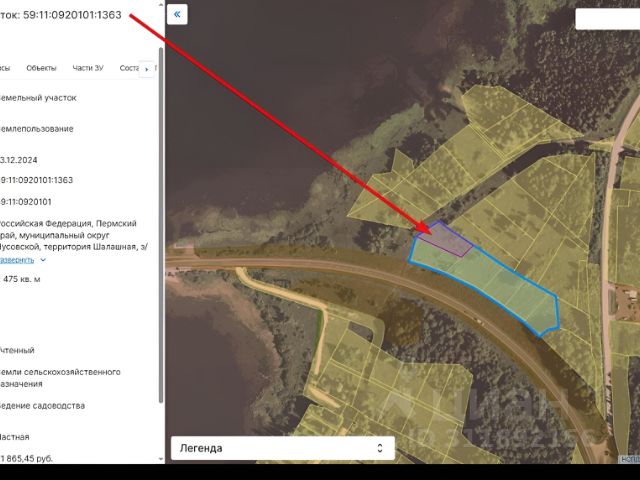Screen dimensions: 640x480
Task: Click the info panel vertical scrollbar
Action: click(x=160, y=224)
